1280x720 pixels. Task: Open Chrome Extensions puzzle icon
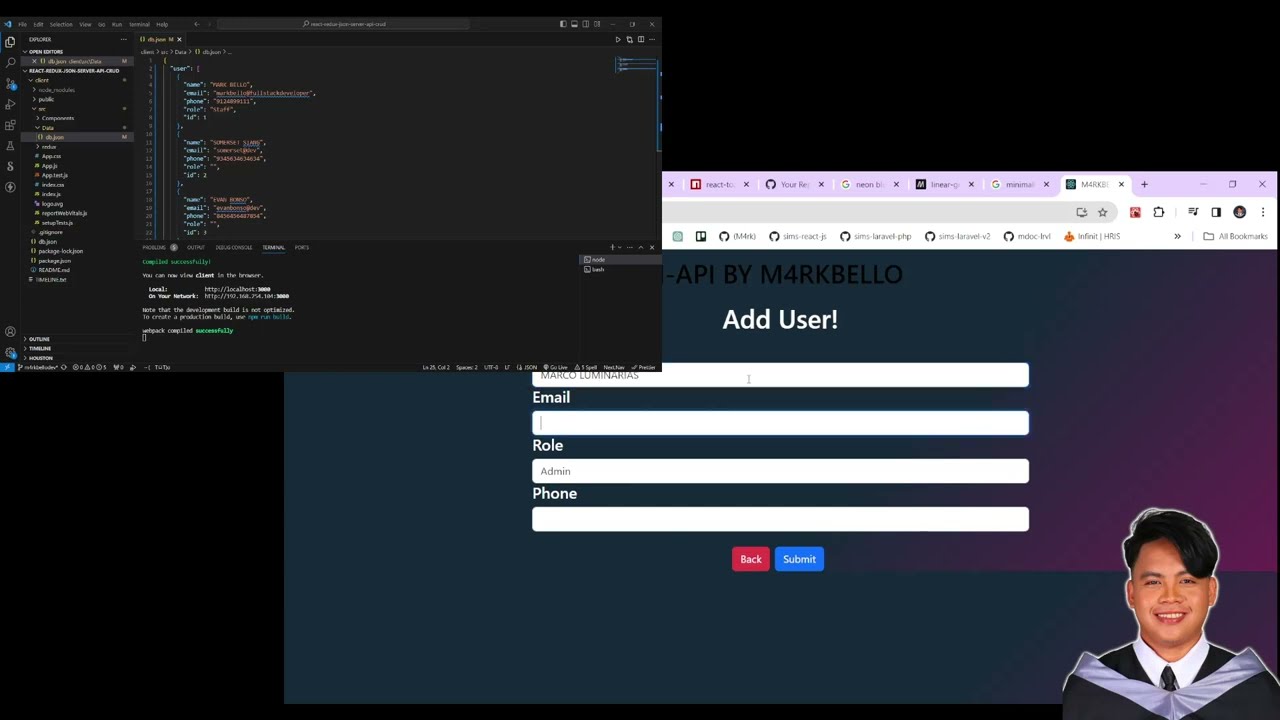(1159, 212)
